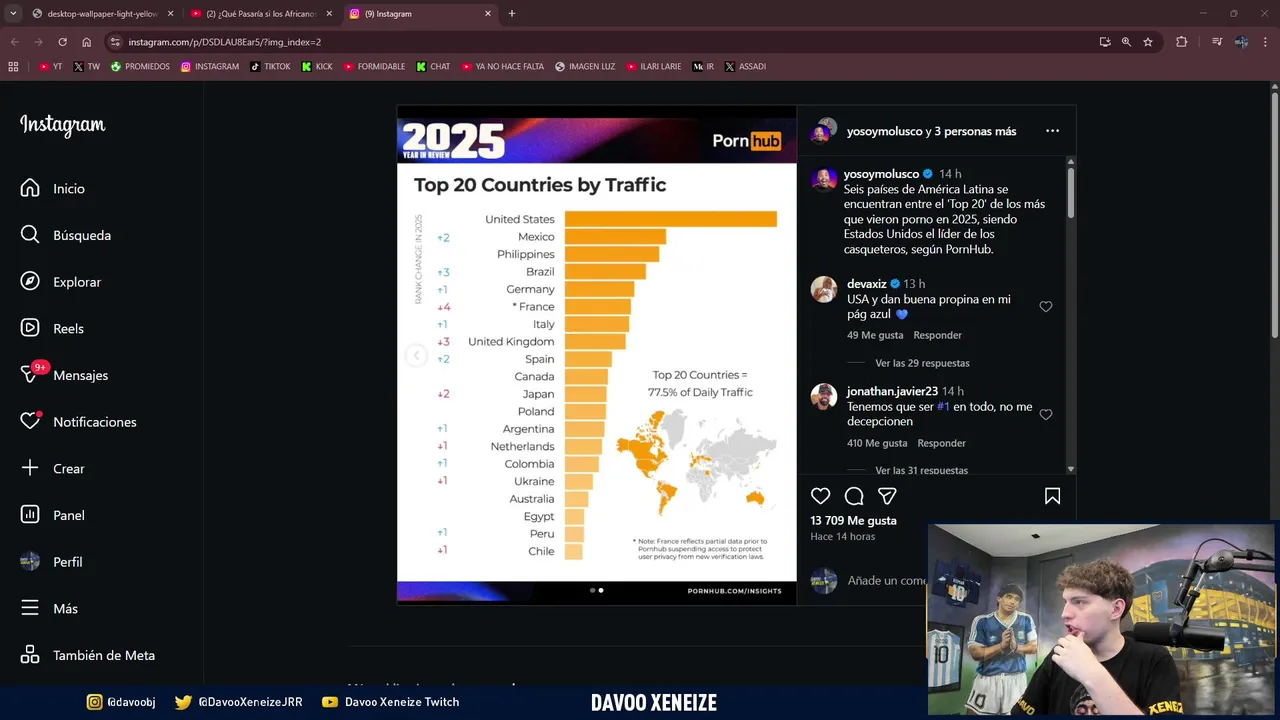
Task: Click 49 Me gusta on devaxiz comment
Action: coord(875,335)
